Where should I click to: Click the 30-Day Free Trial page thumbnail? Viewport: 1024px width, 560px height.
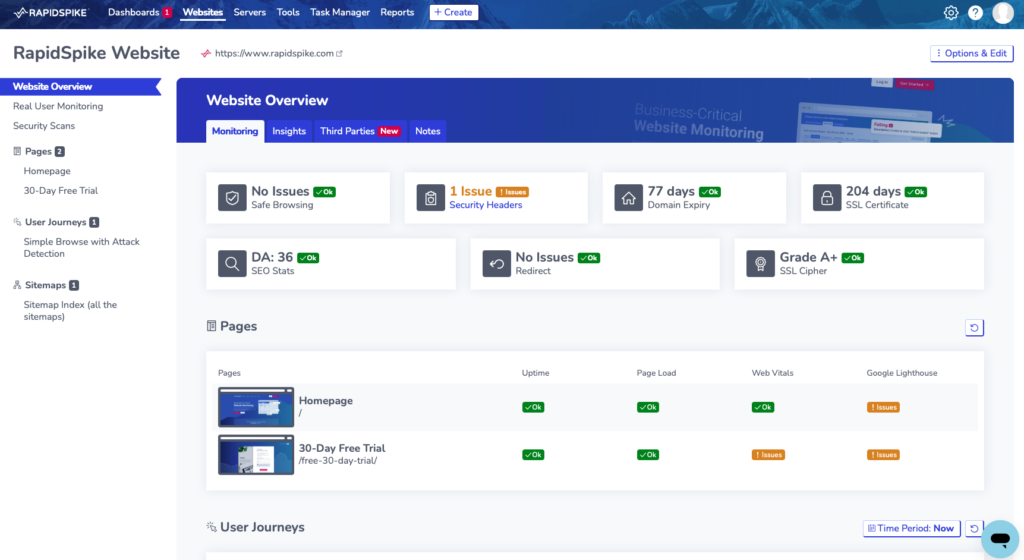click(x=256, y=455)
